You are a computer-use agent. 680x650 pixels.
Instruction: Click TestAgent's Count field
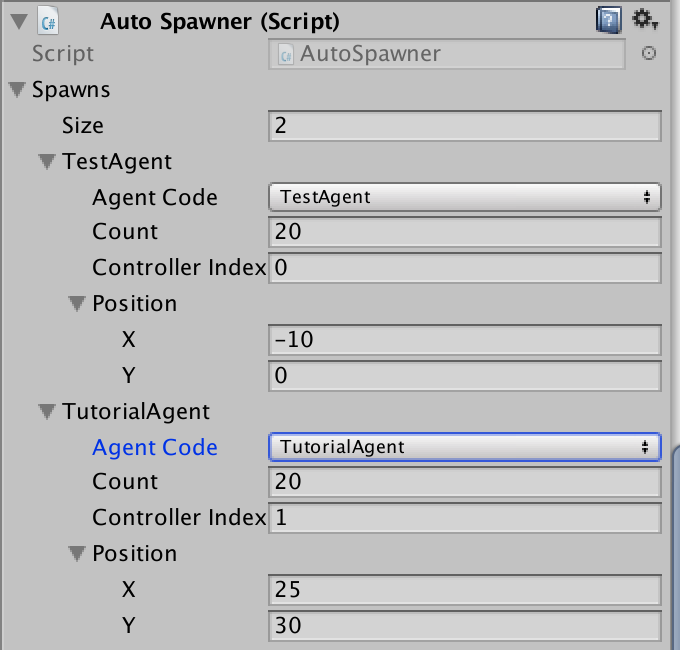[x=465, y=232]
